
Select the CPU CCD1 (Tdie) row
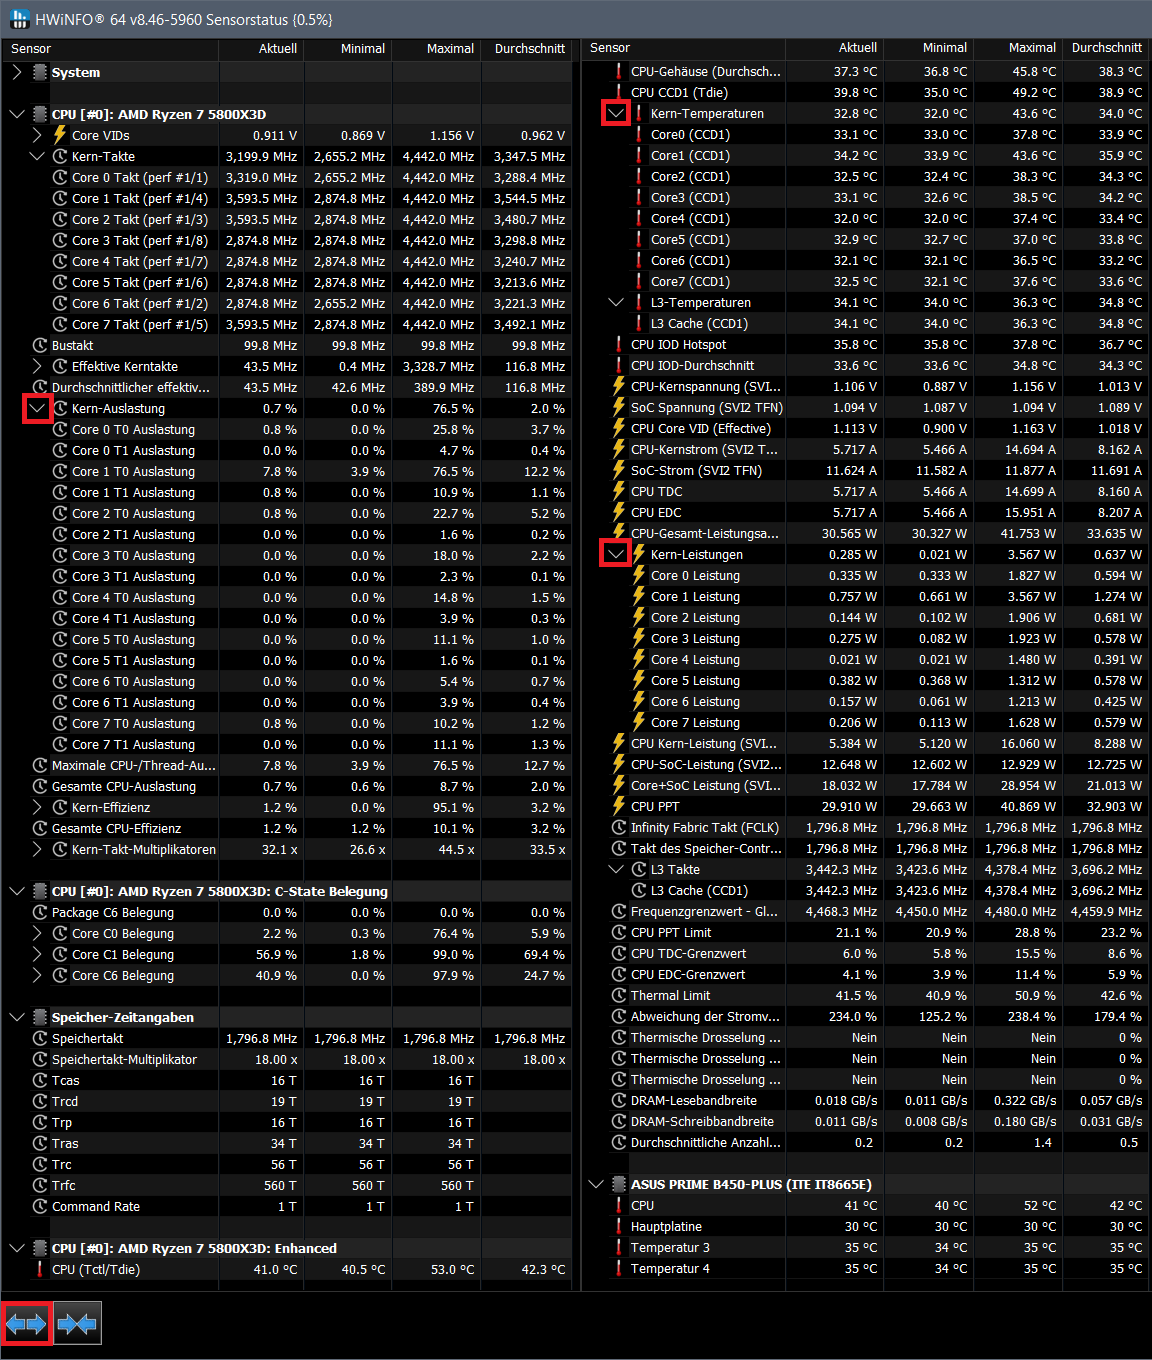pyautogui.click(x=865, y=92)
